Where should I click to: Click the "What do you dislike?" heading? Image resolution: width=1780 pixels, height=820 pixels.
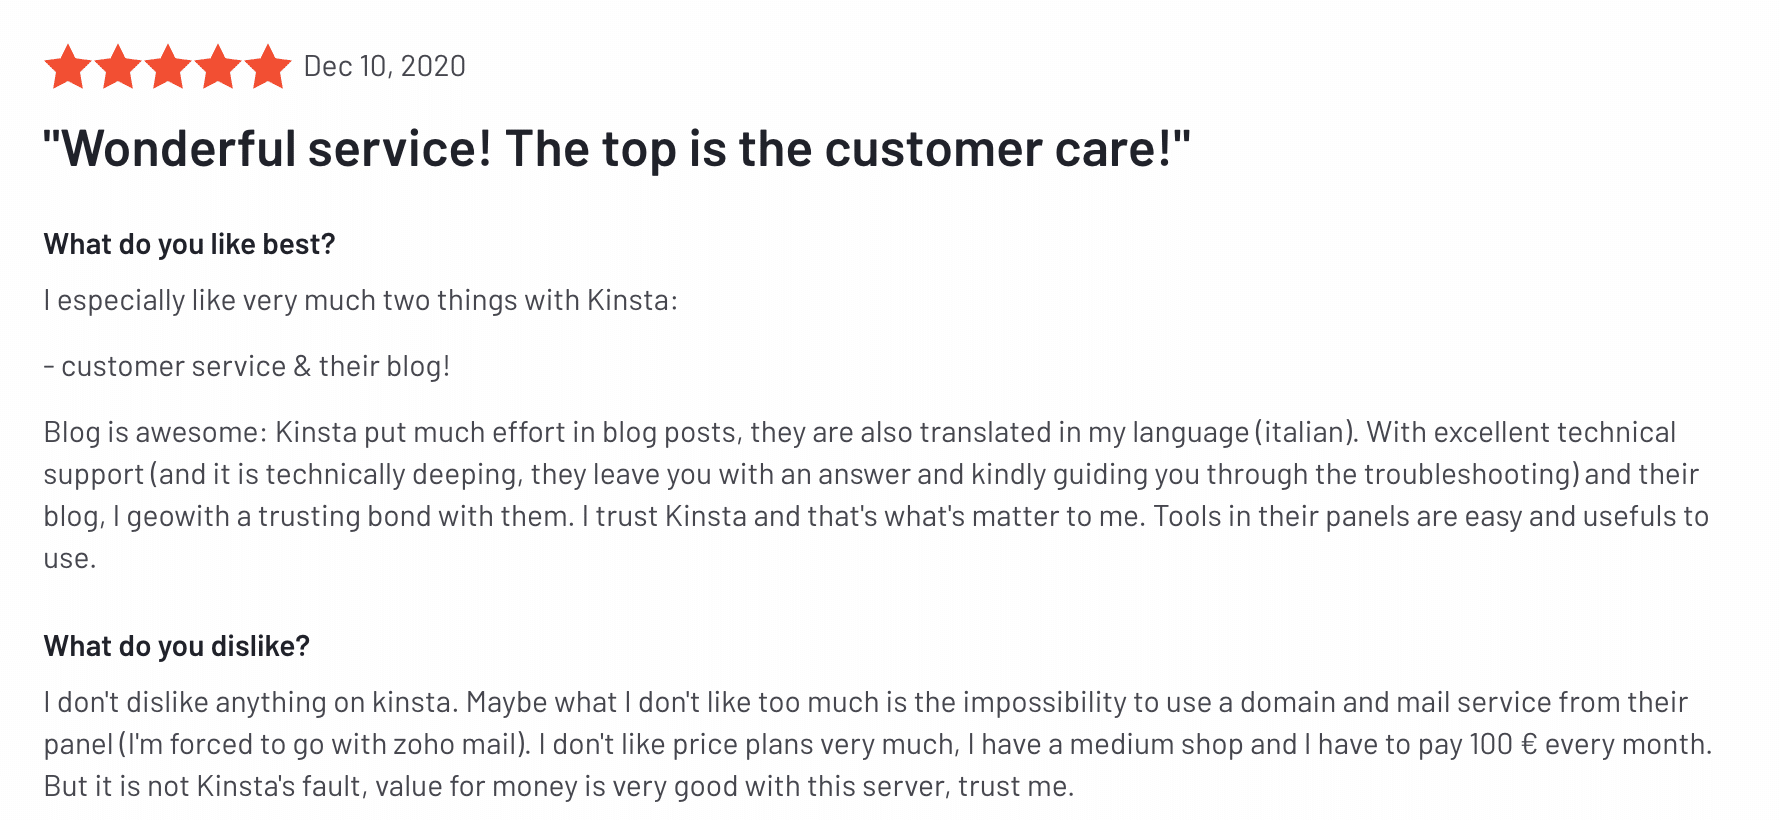coord(176,646)
